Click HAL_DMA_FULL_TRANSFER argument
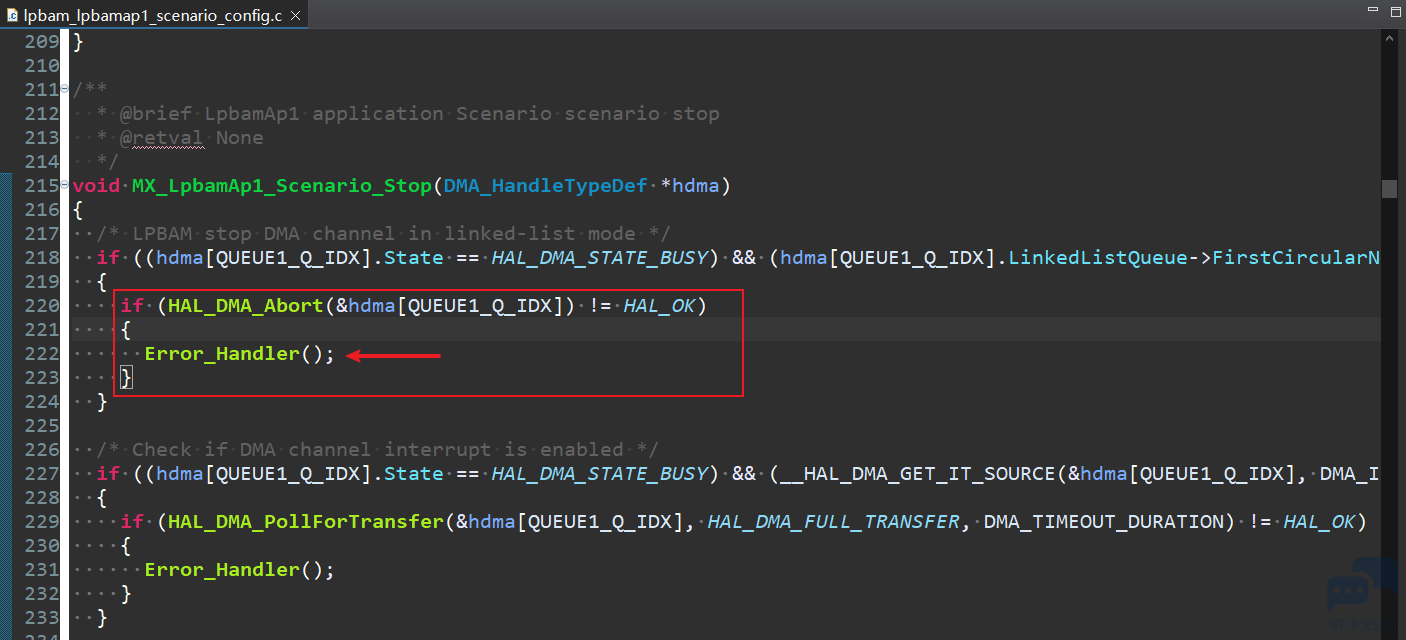Screen dimensions: 1406x640 [x=834, y=522]
